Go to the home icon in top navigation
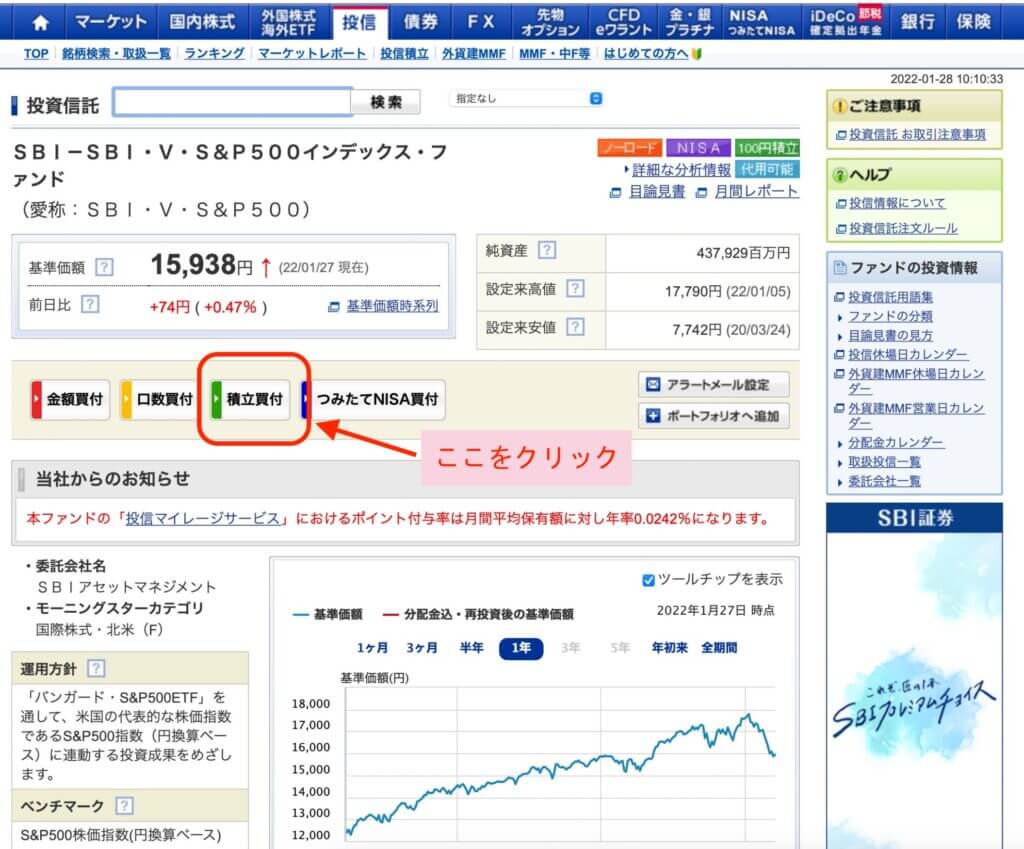Screen dimensions: 1024x849 tap(40, 23)
